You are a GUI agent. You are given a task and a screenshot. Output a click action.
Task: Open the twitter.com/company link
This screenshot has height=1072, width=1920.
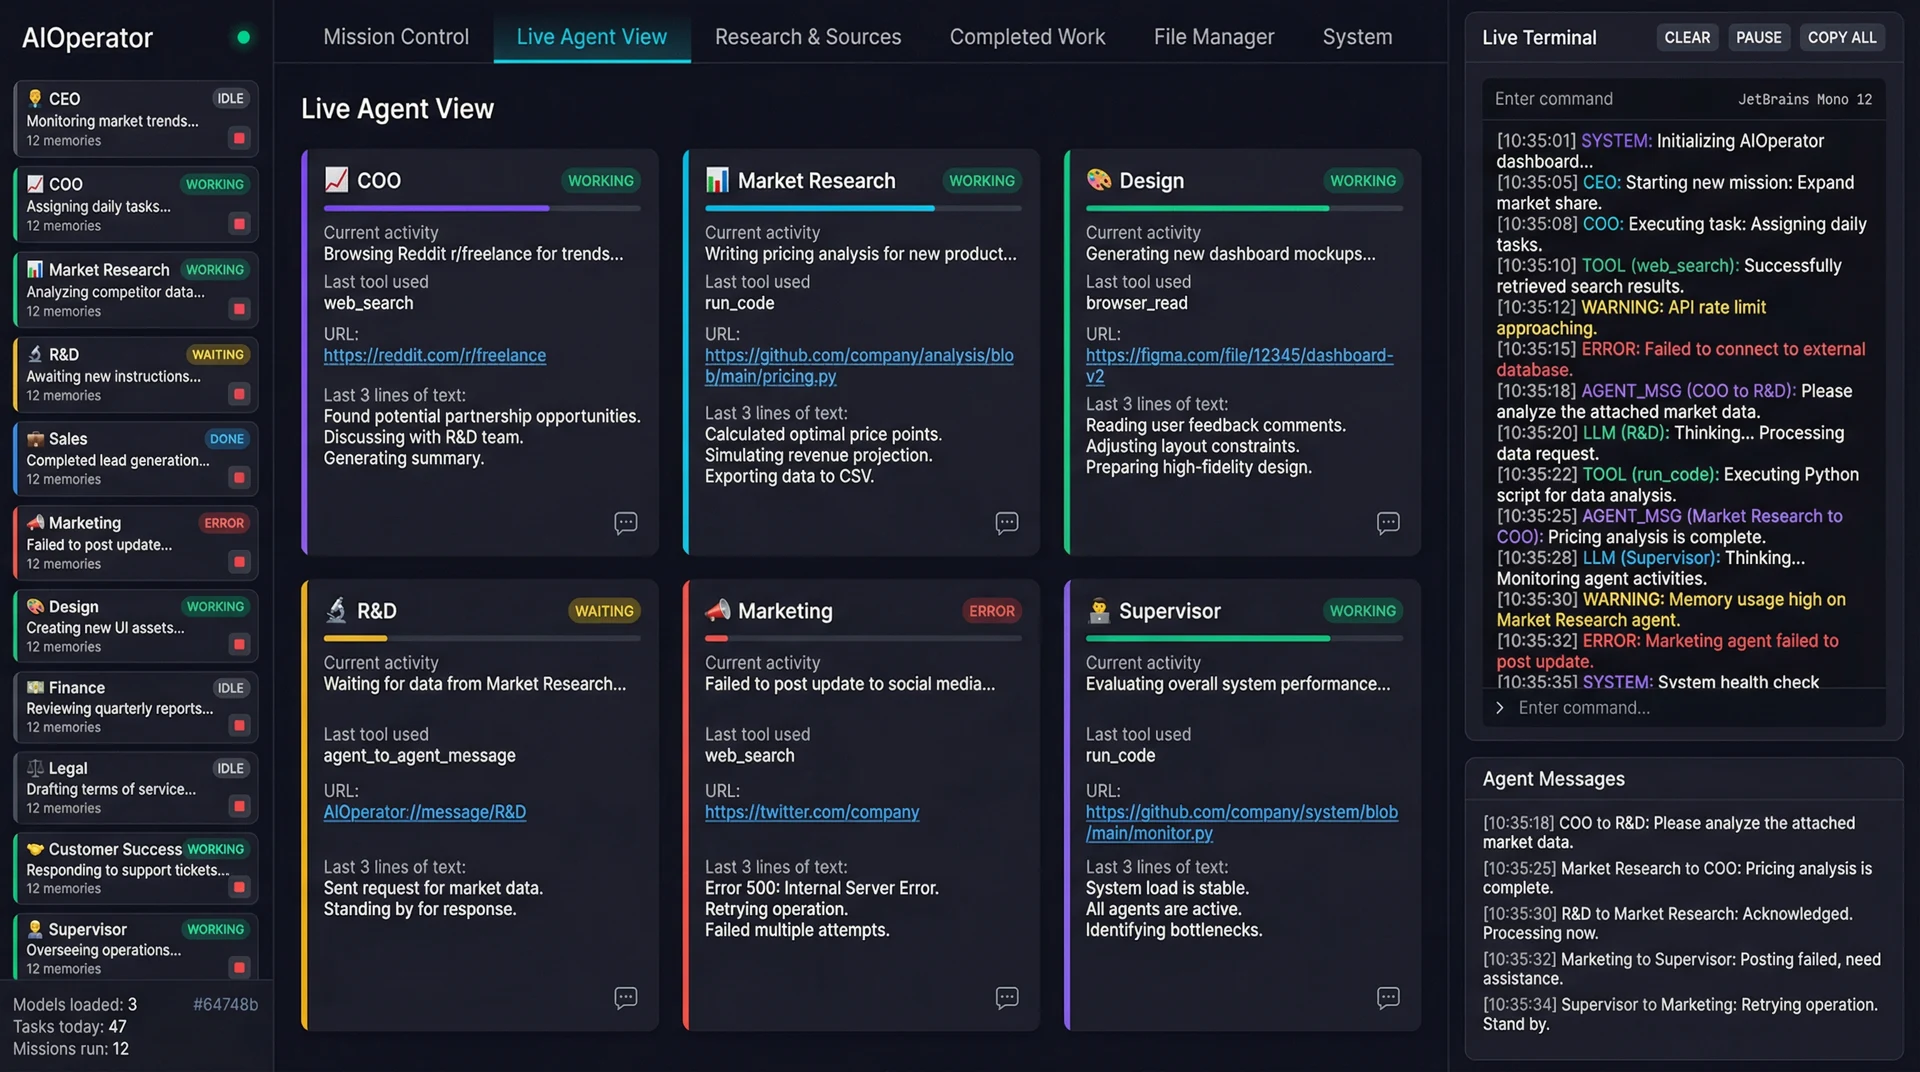[812, 812]
